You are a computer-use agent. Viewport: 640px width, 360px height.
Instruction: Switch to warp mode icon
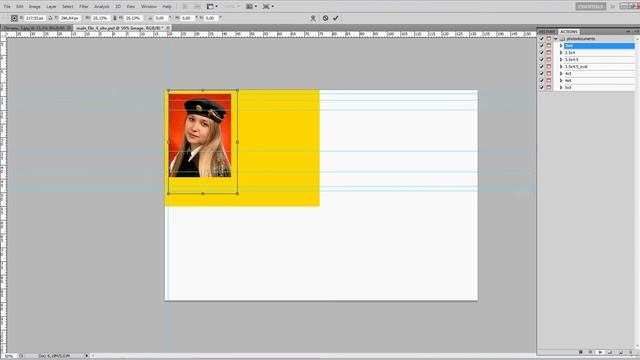[313, 18]
